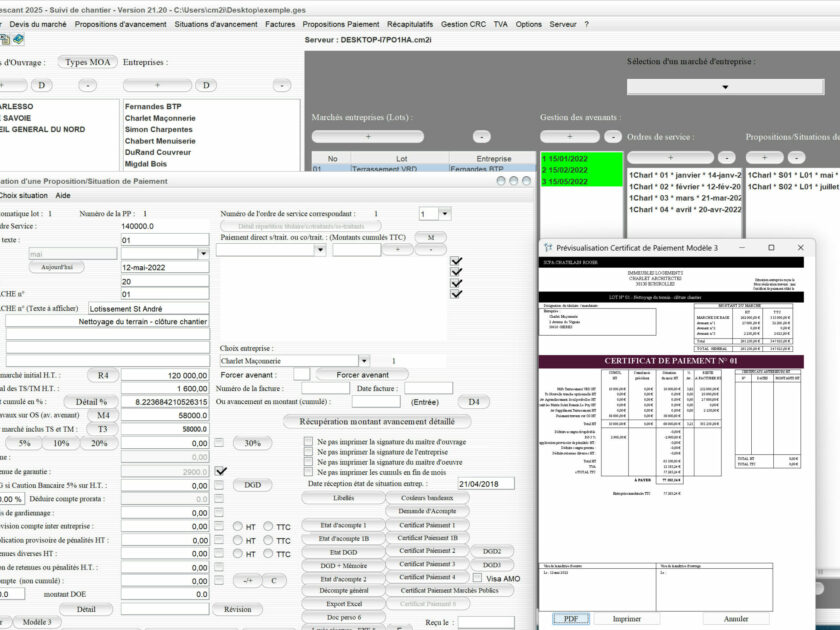Open the Devis du marché menu

point(38,24)
